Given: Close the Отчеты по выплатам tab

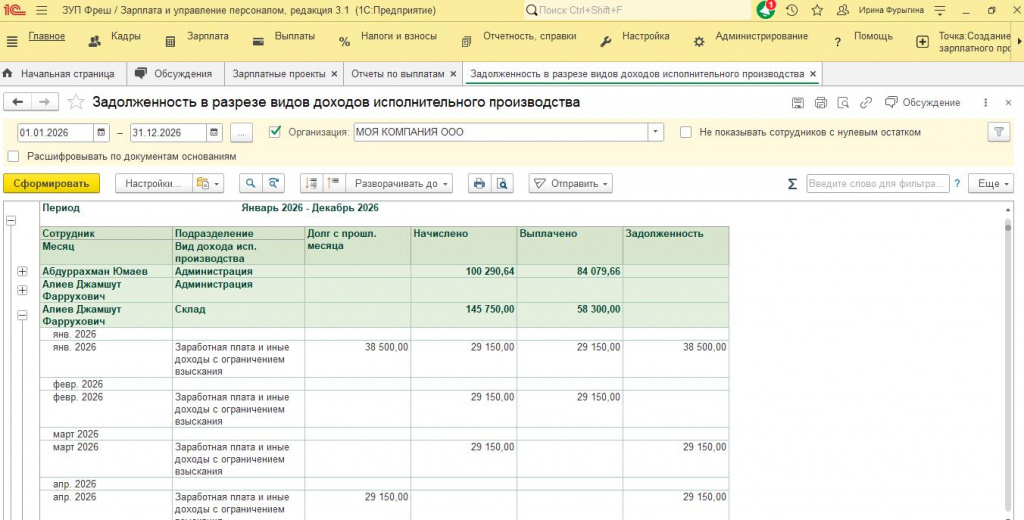Looking at the screenshot, I should tap(453, 74).
